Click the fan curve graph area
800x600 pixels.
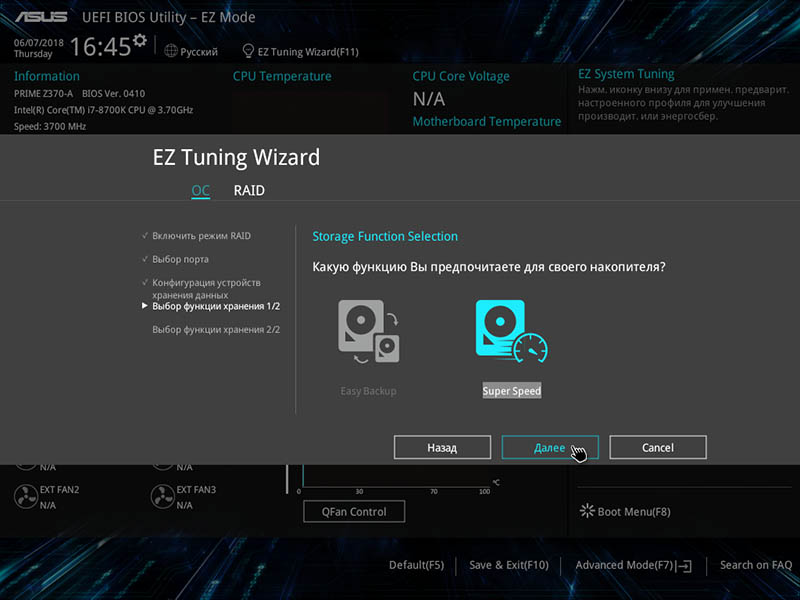pyautogui.click(x=395, y=478)
